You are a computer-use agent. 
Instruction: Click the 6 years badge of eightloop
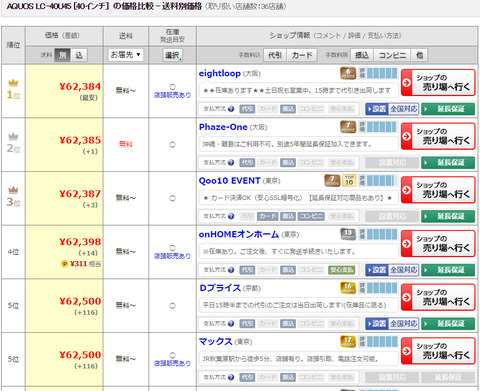point(348,73)
